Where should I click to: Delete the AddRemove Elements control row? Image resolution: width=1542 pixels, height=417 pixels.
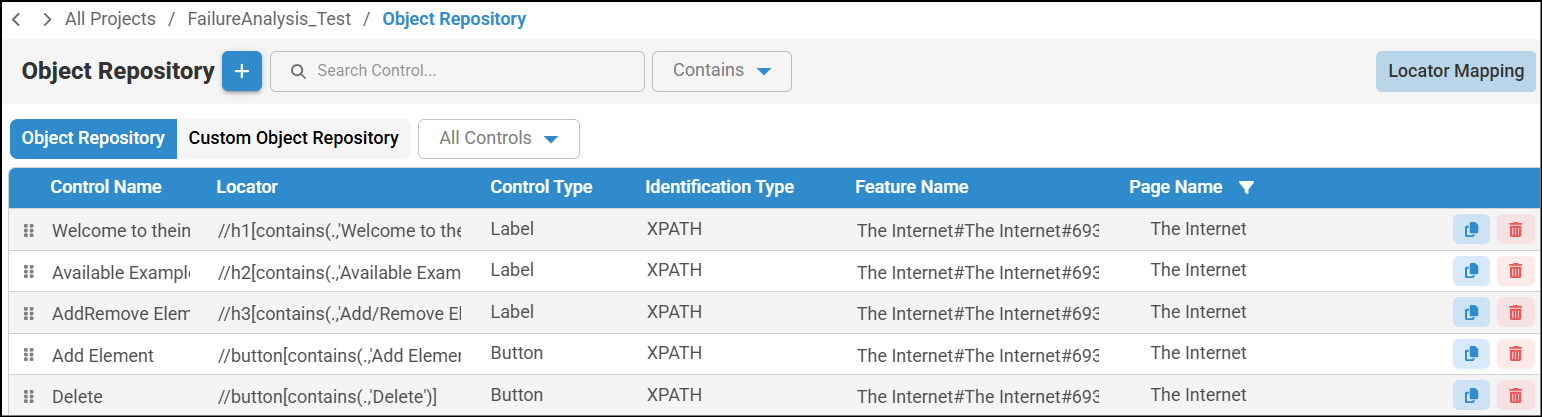(1515, 312)
